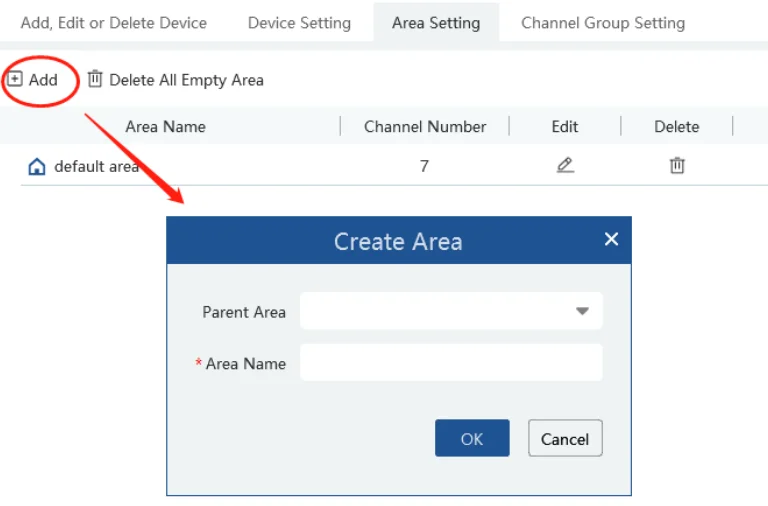This screenshot has height=506, width=768.
Task: Click the Edit column header
Action: (565, 126)
